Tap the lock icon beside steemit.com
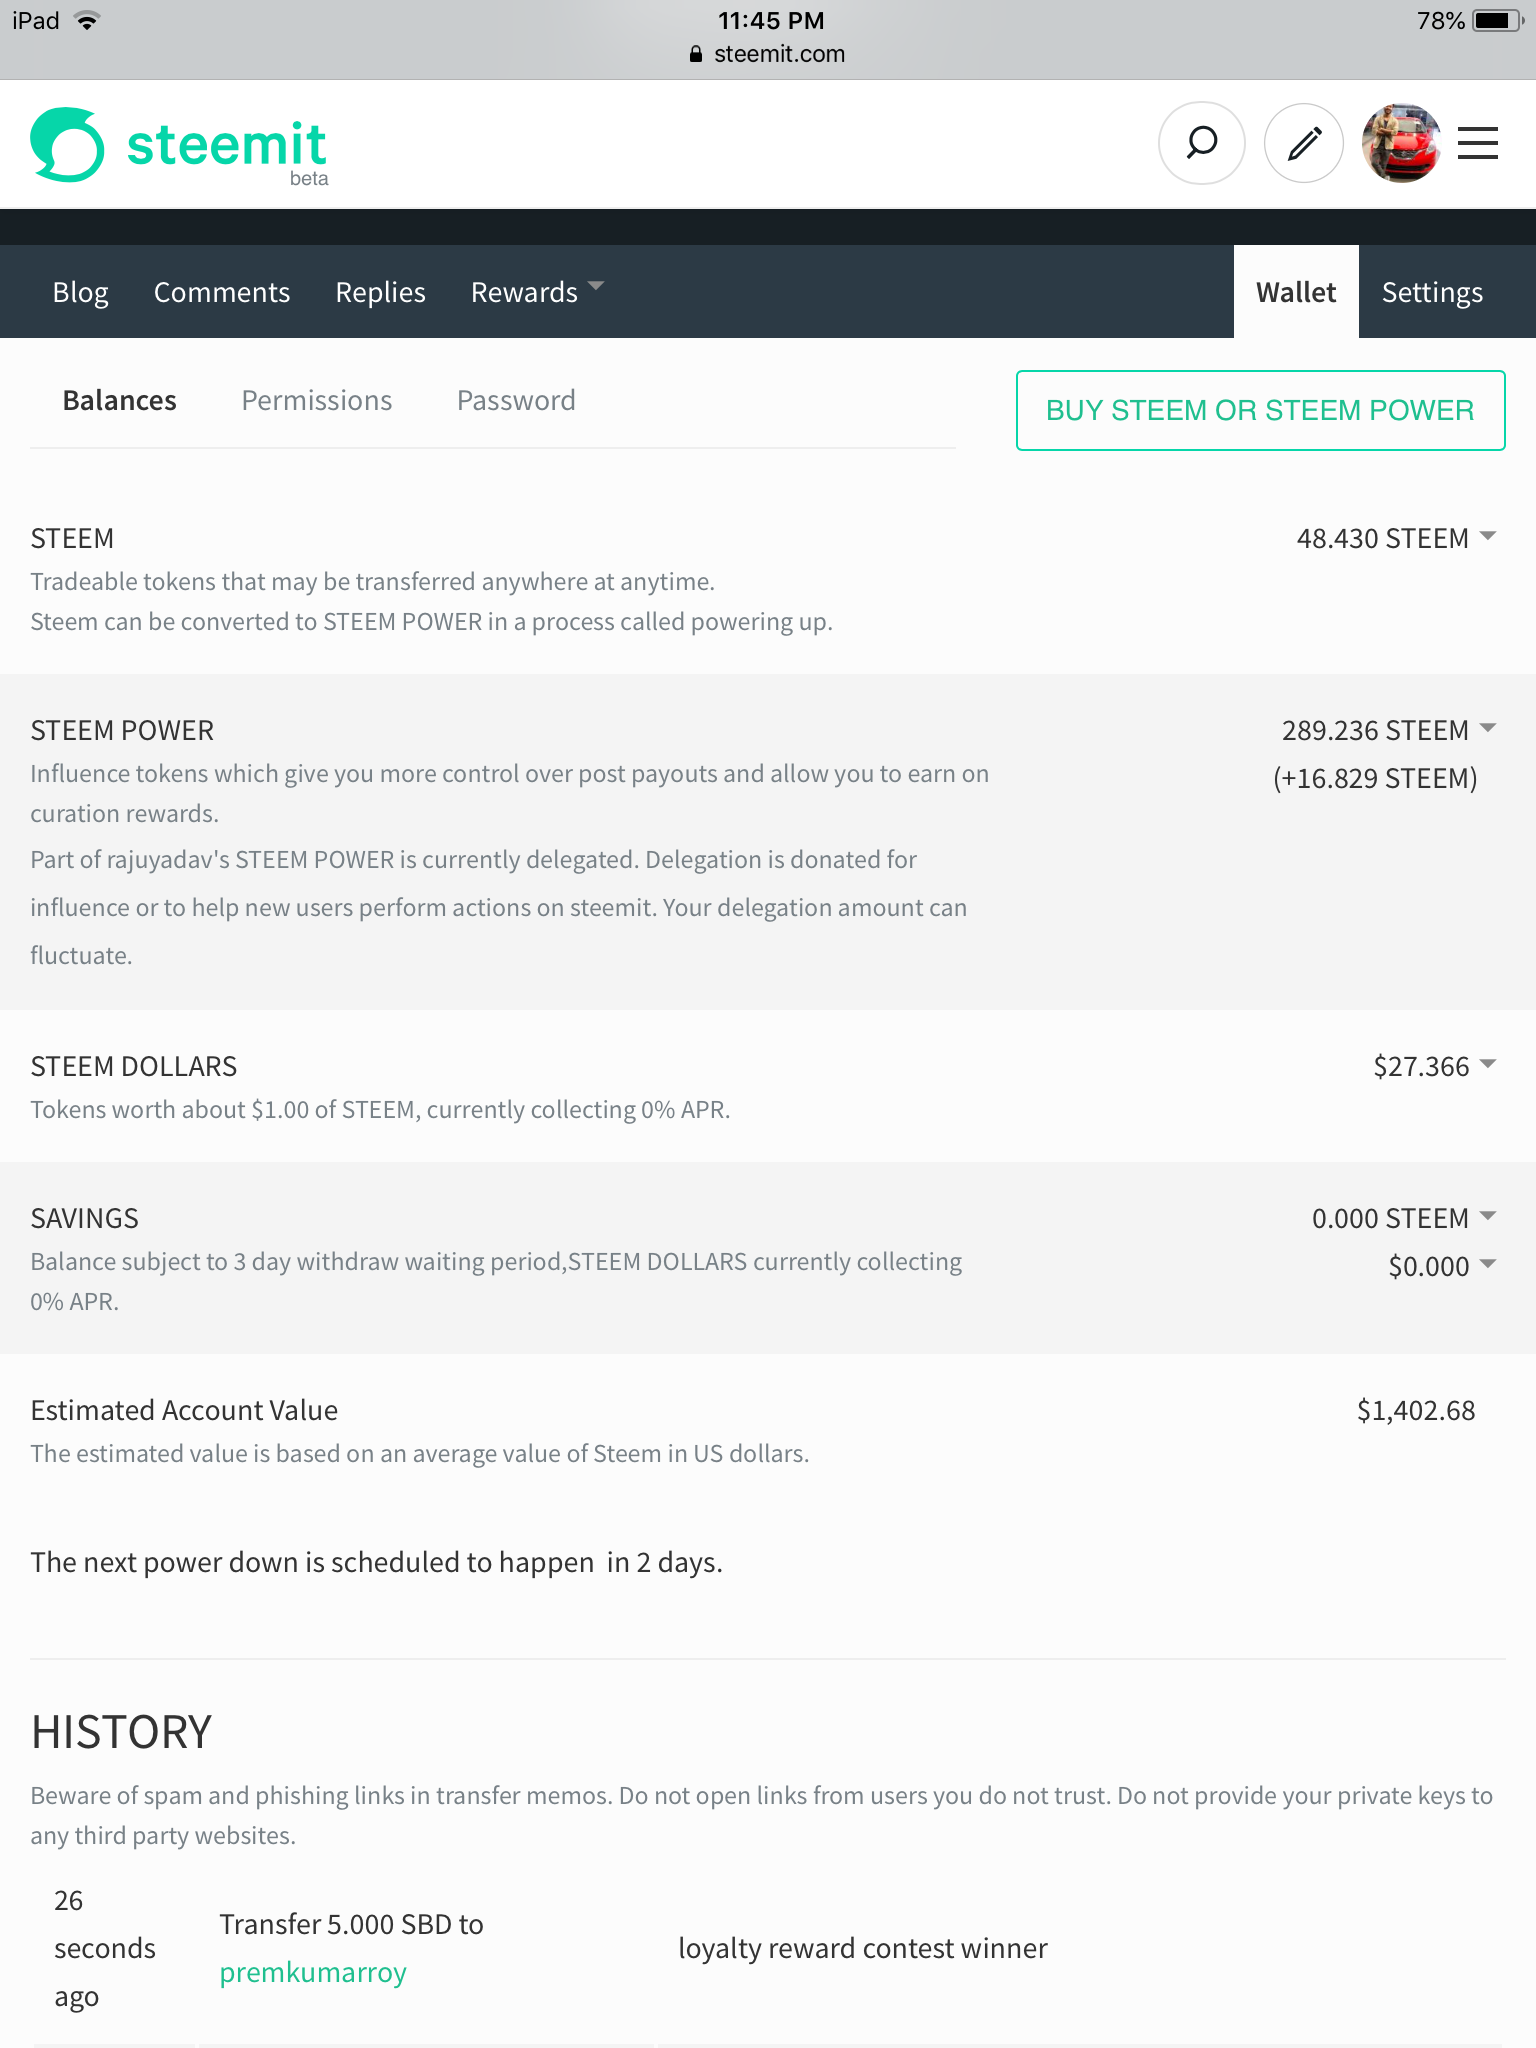The image size is (1536, 2048). (x=696, y=54)
